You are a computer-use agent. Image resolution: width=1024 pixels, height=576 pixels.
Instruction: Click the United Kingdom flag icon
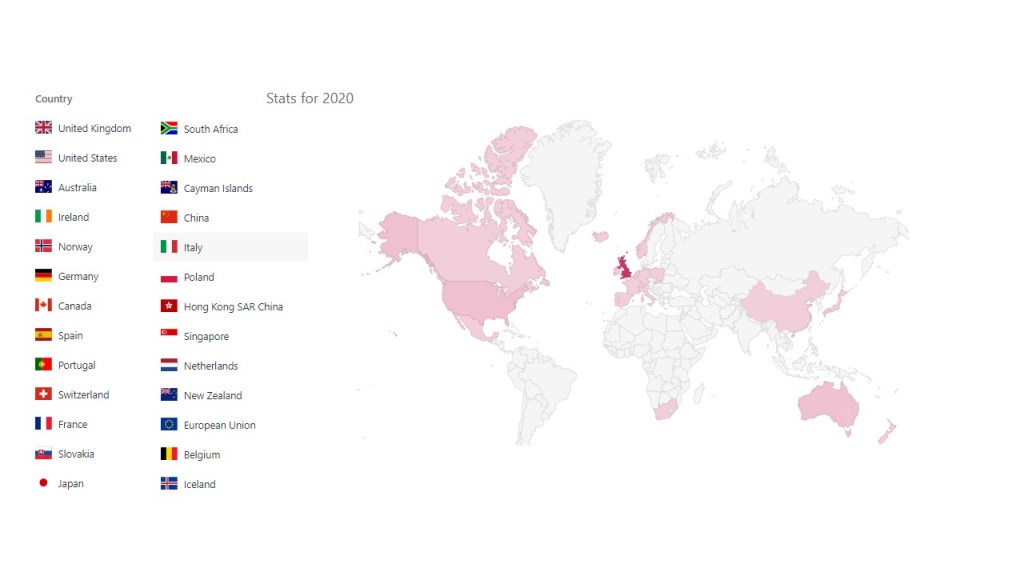coord(43,128)
